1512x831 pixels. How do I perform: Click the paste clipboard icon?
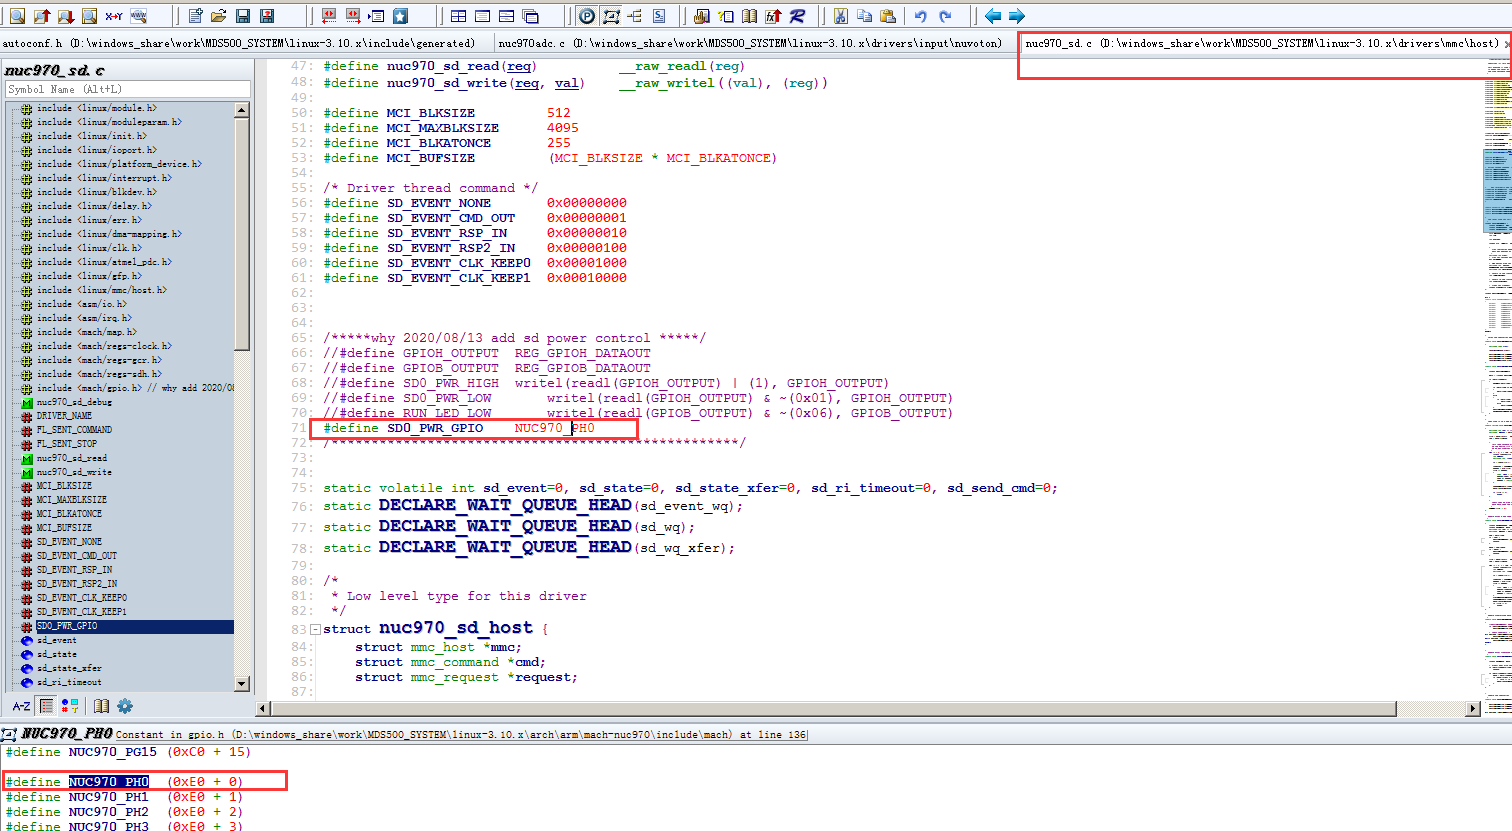tap(888, 16)
